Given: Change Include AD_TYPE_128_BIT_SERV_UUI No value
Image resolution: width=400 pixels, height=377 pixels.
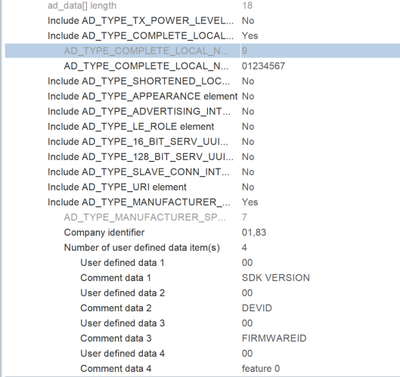Looking at the screenshot, I should coord(248,157).
